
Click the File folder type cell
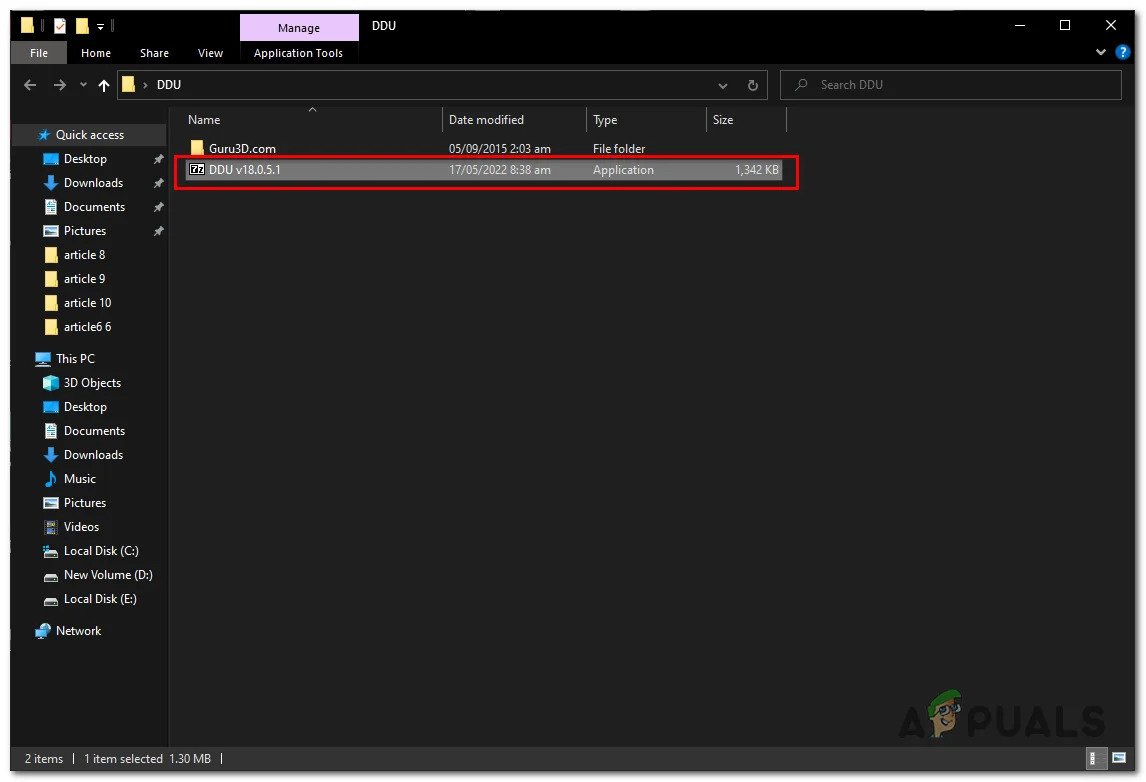[x=619, y=148]
